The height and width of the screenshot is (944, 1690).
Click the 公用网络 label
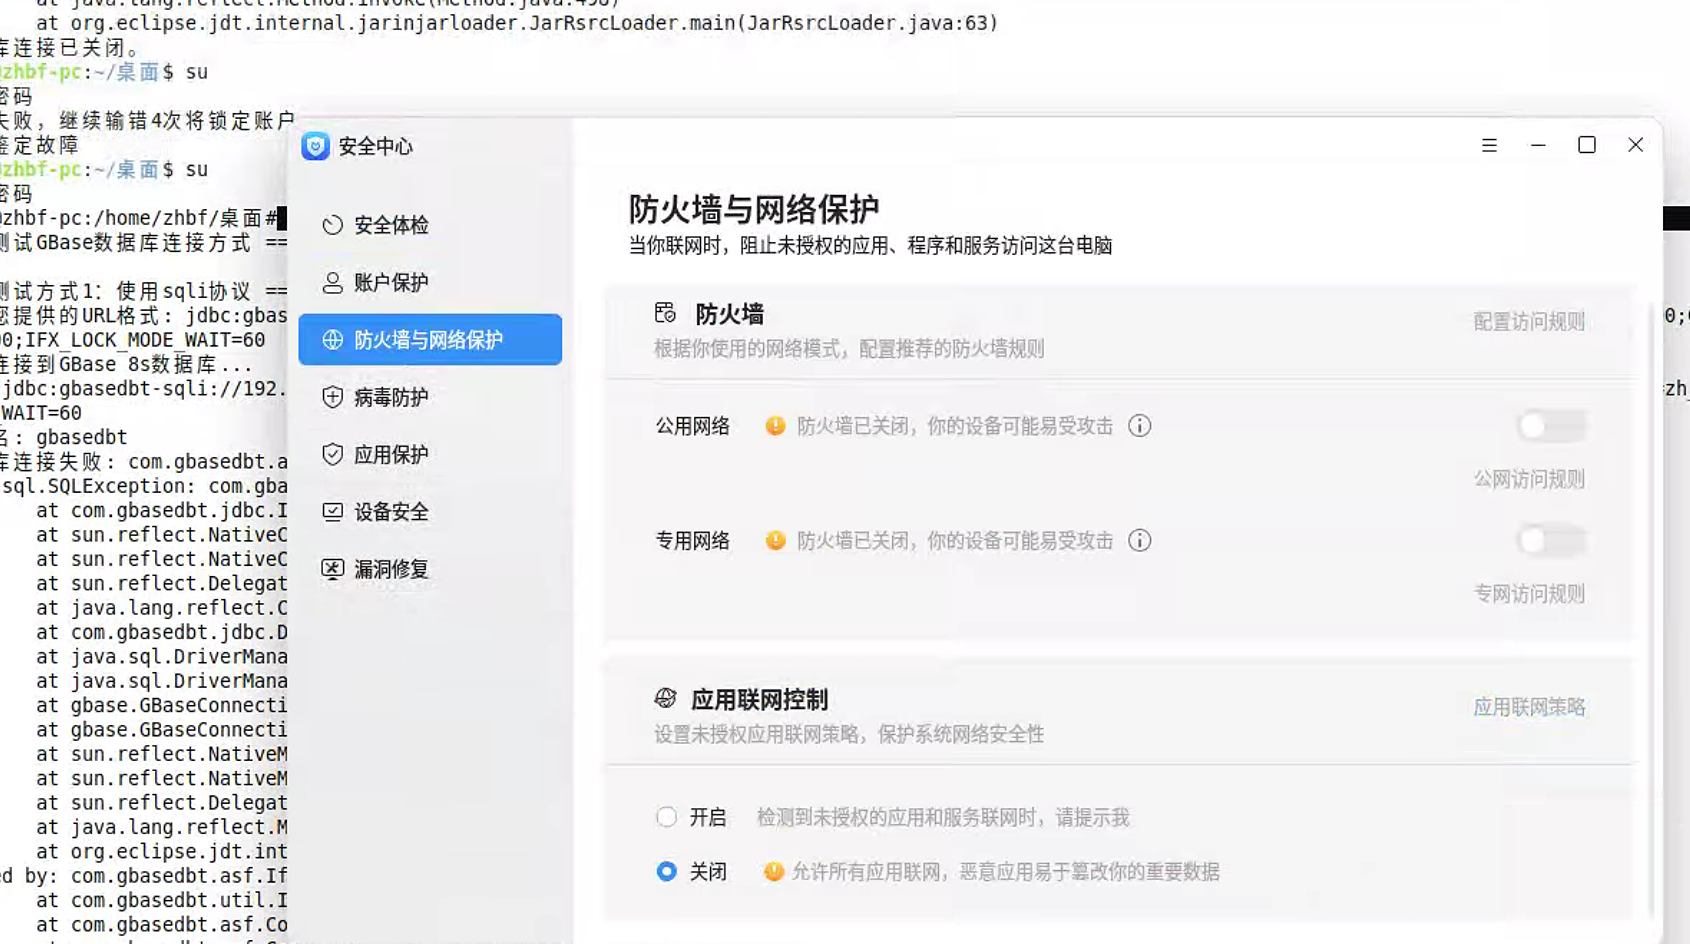(x=692, y=426)
